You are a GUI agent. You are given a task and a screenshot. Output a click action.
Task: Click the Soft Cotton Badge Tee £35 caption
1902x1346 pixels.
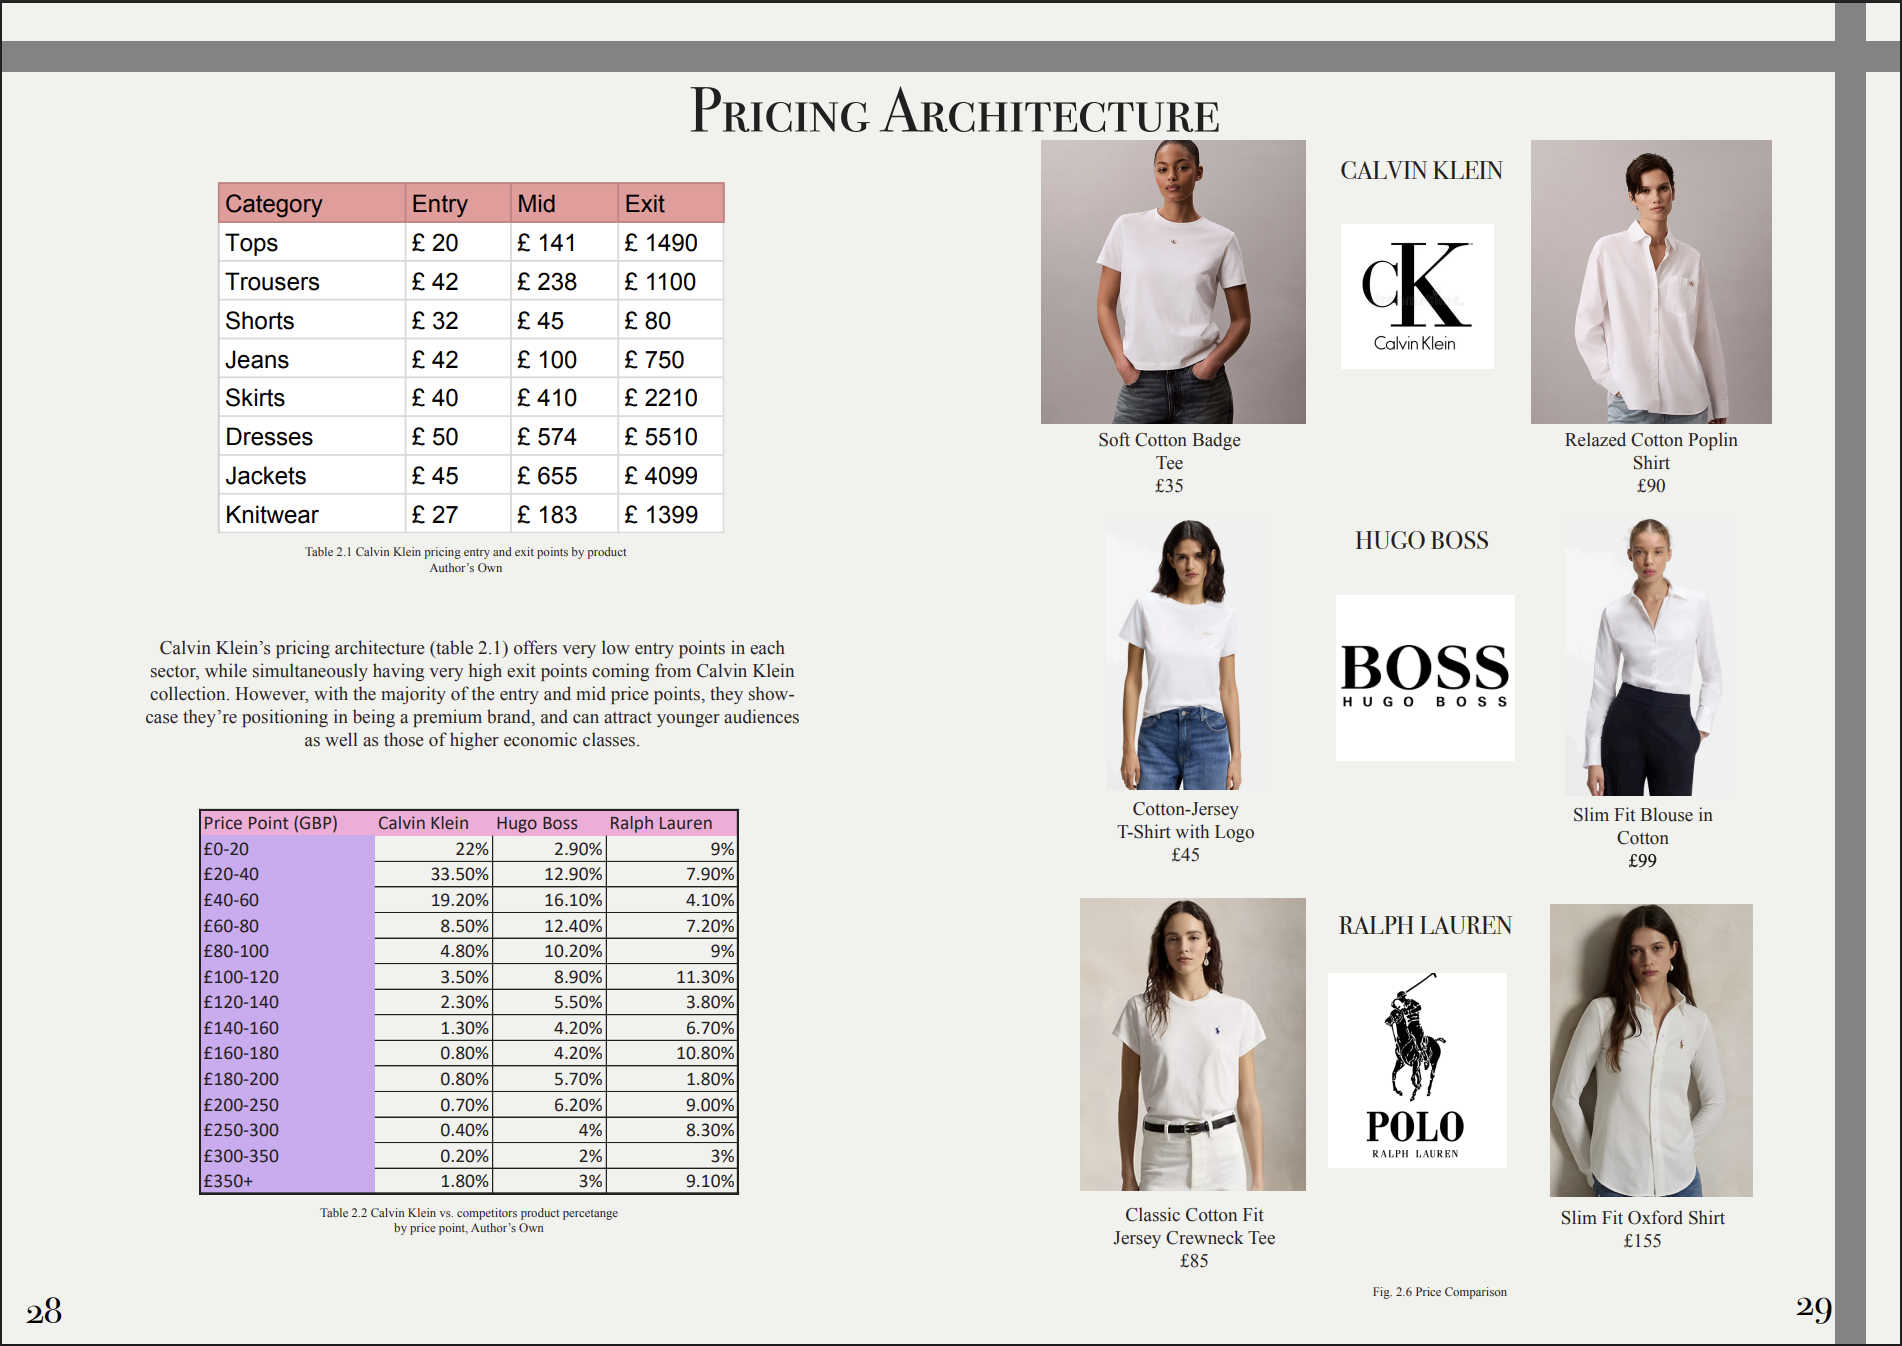point(1169,463)
